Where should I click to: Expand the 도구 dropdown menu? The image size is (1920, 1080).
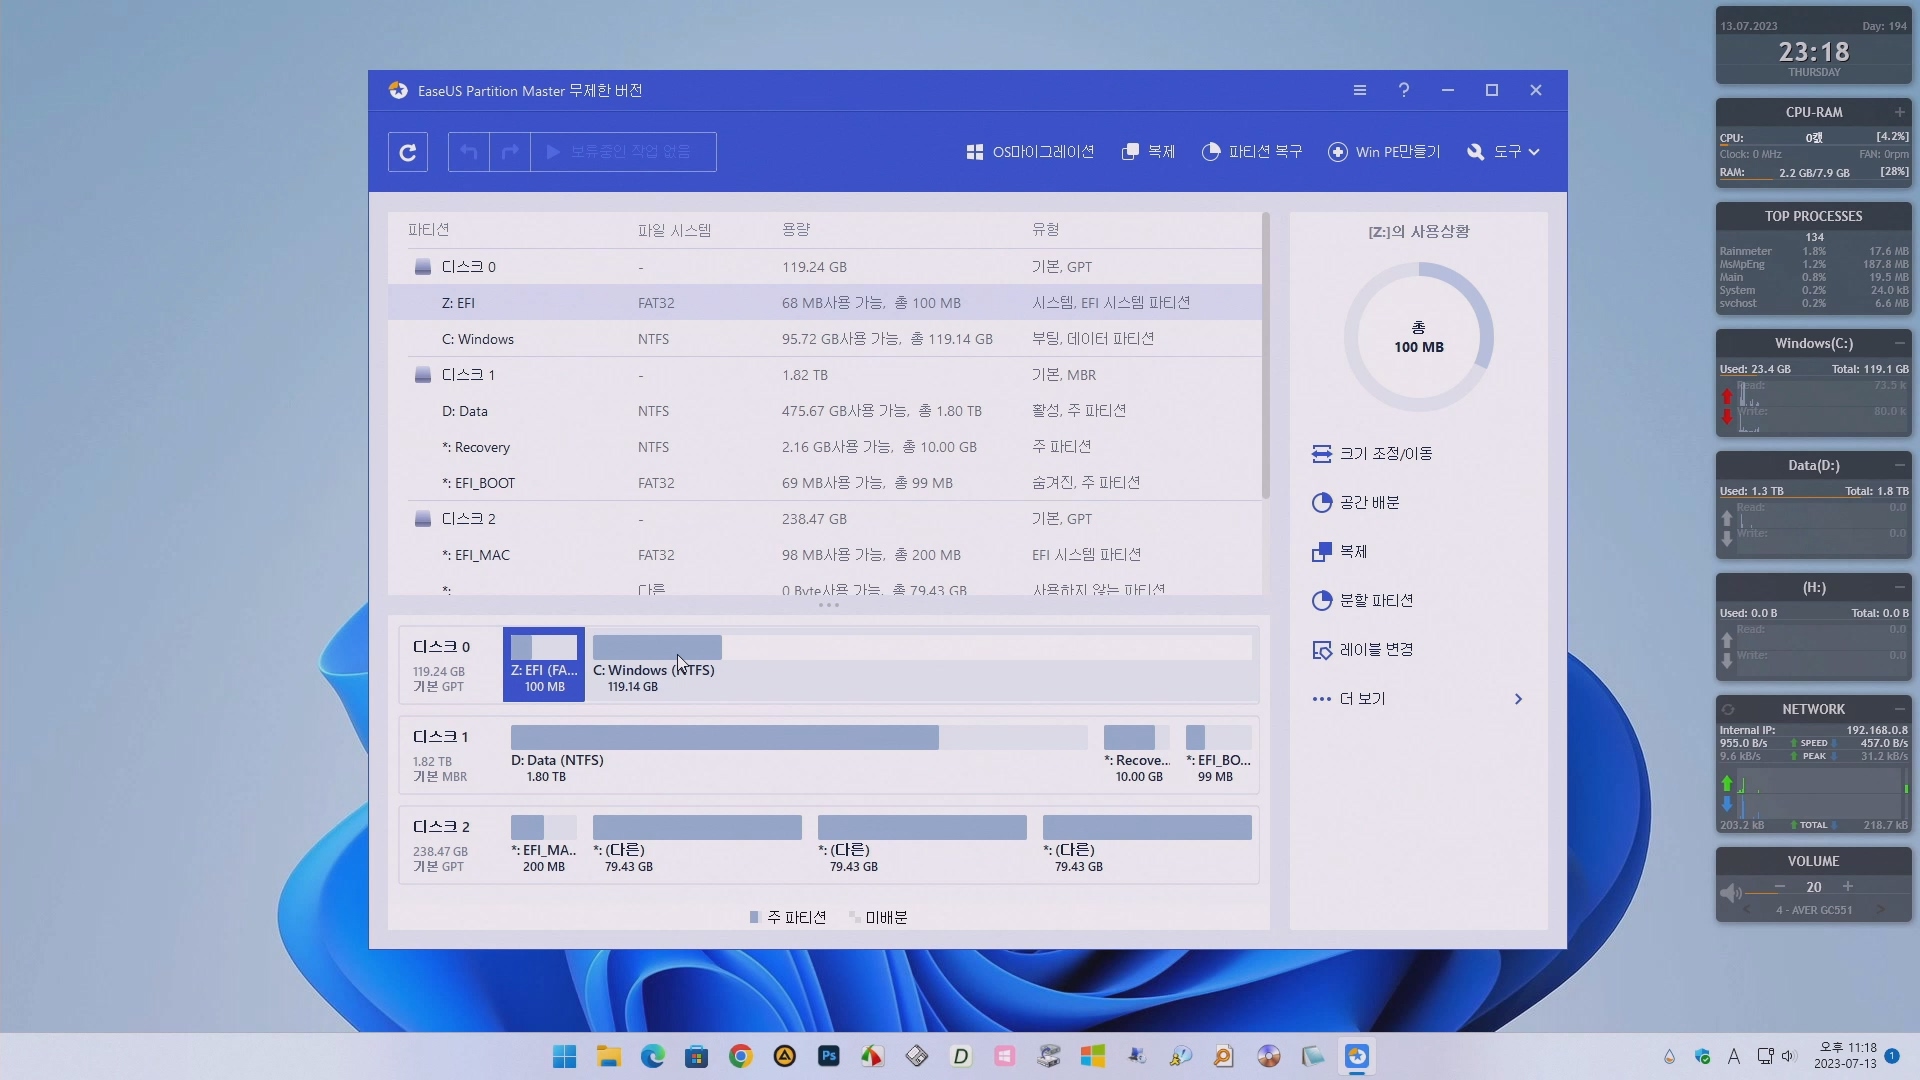click(x=1503, y=152)
